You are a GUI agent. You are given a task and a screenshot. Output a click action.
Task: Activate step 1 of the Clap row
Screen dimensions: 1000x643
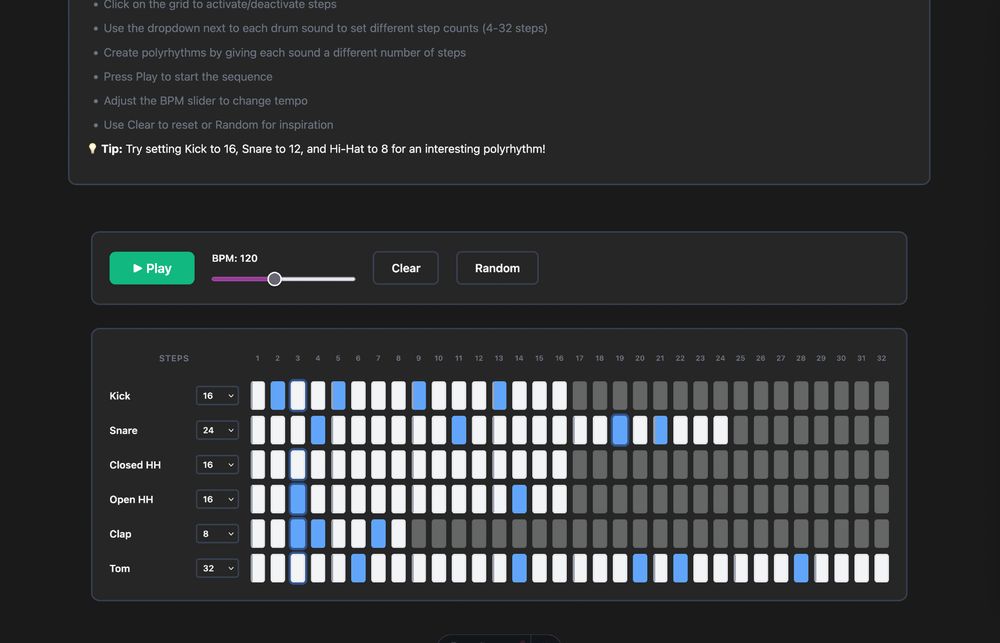pos(257,533)
